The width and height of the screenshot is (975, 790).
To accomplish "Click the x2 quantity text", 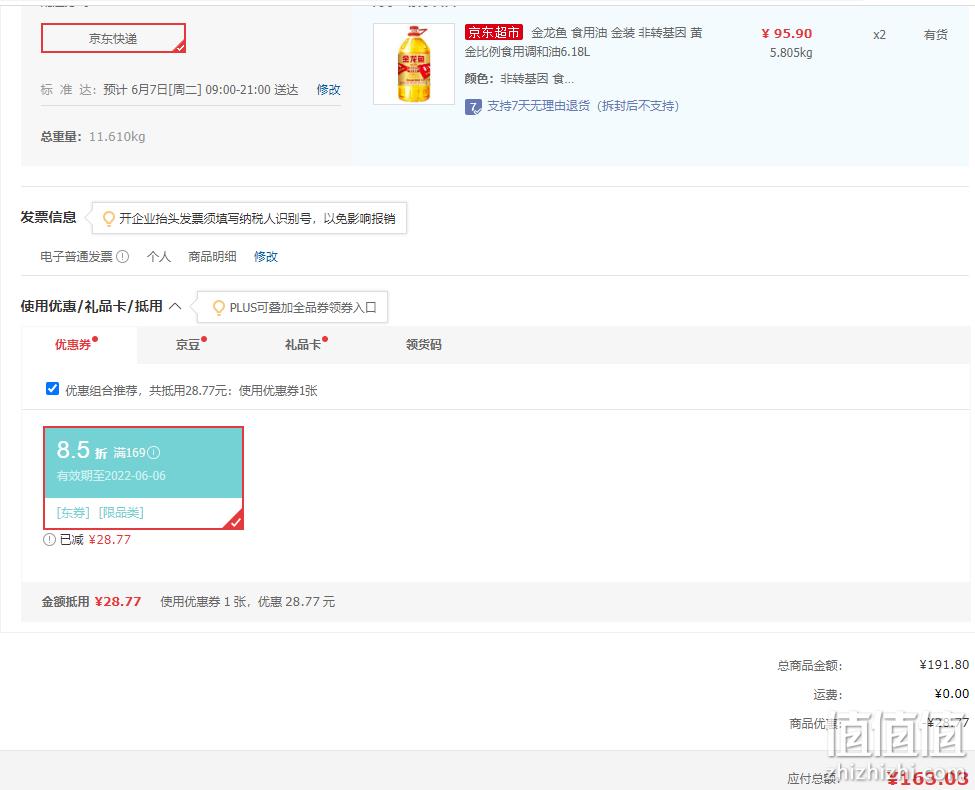I will pyautogui.click(x=879, y=35).
